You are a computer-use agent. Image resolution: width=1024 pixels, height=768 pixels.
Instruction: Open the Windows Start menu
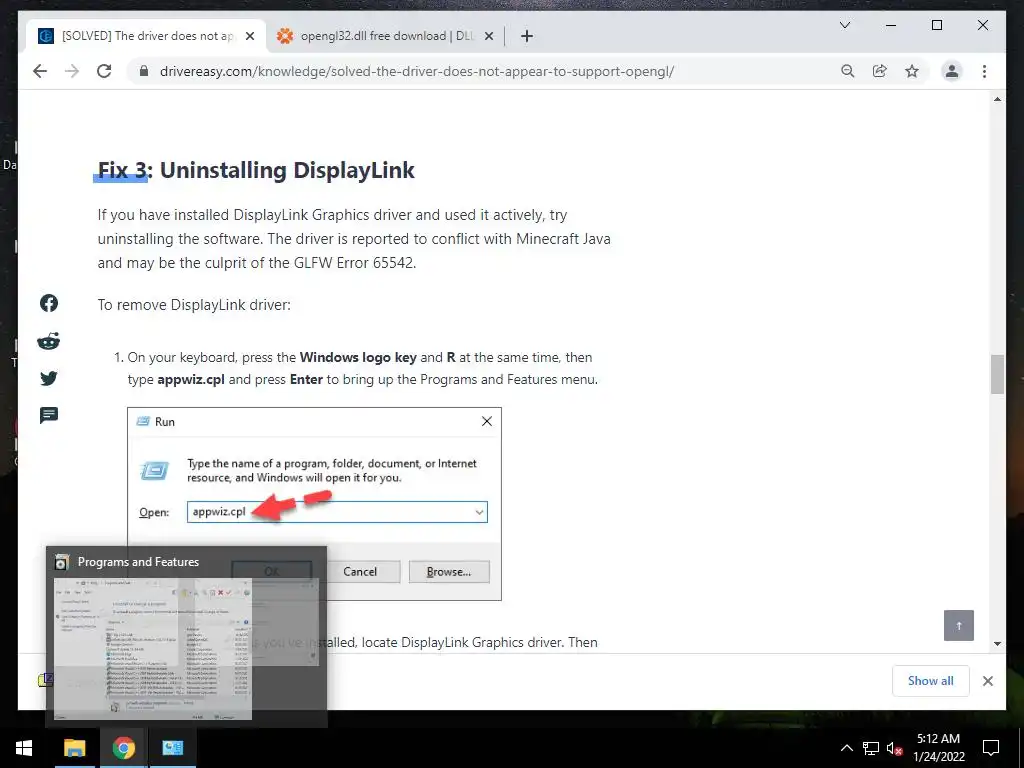point(24,748)
